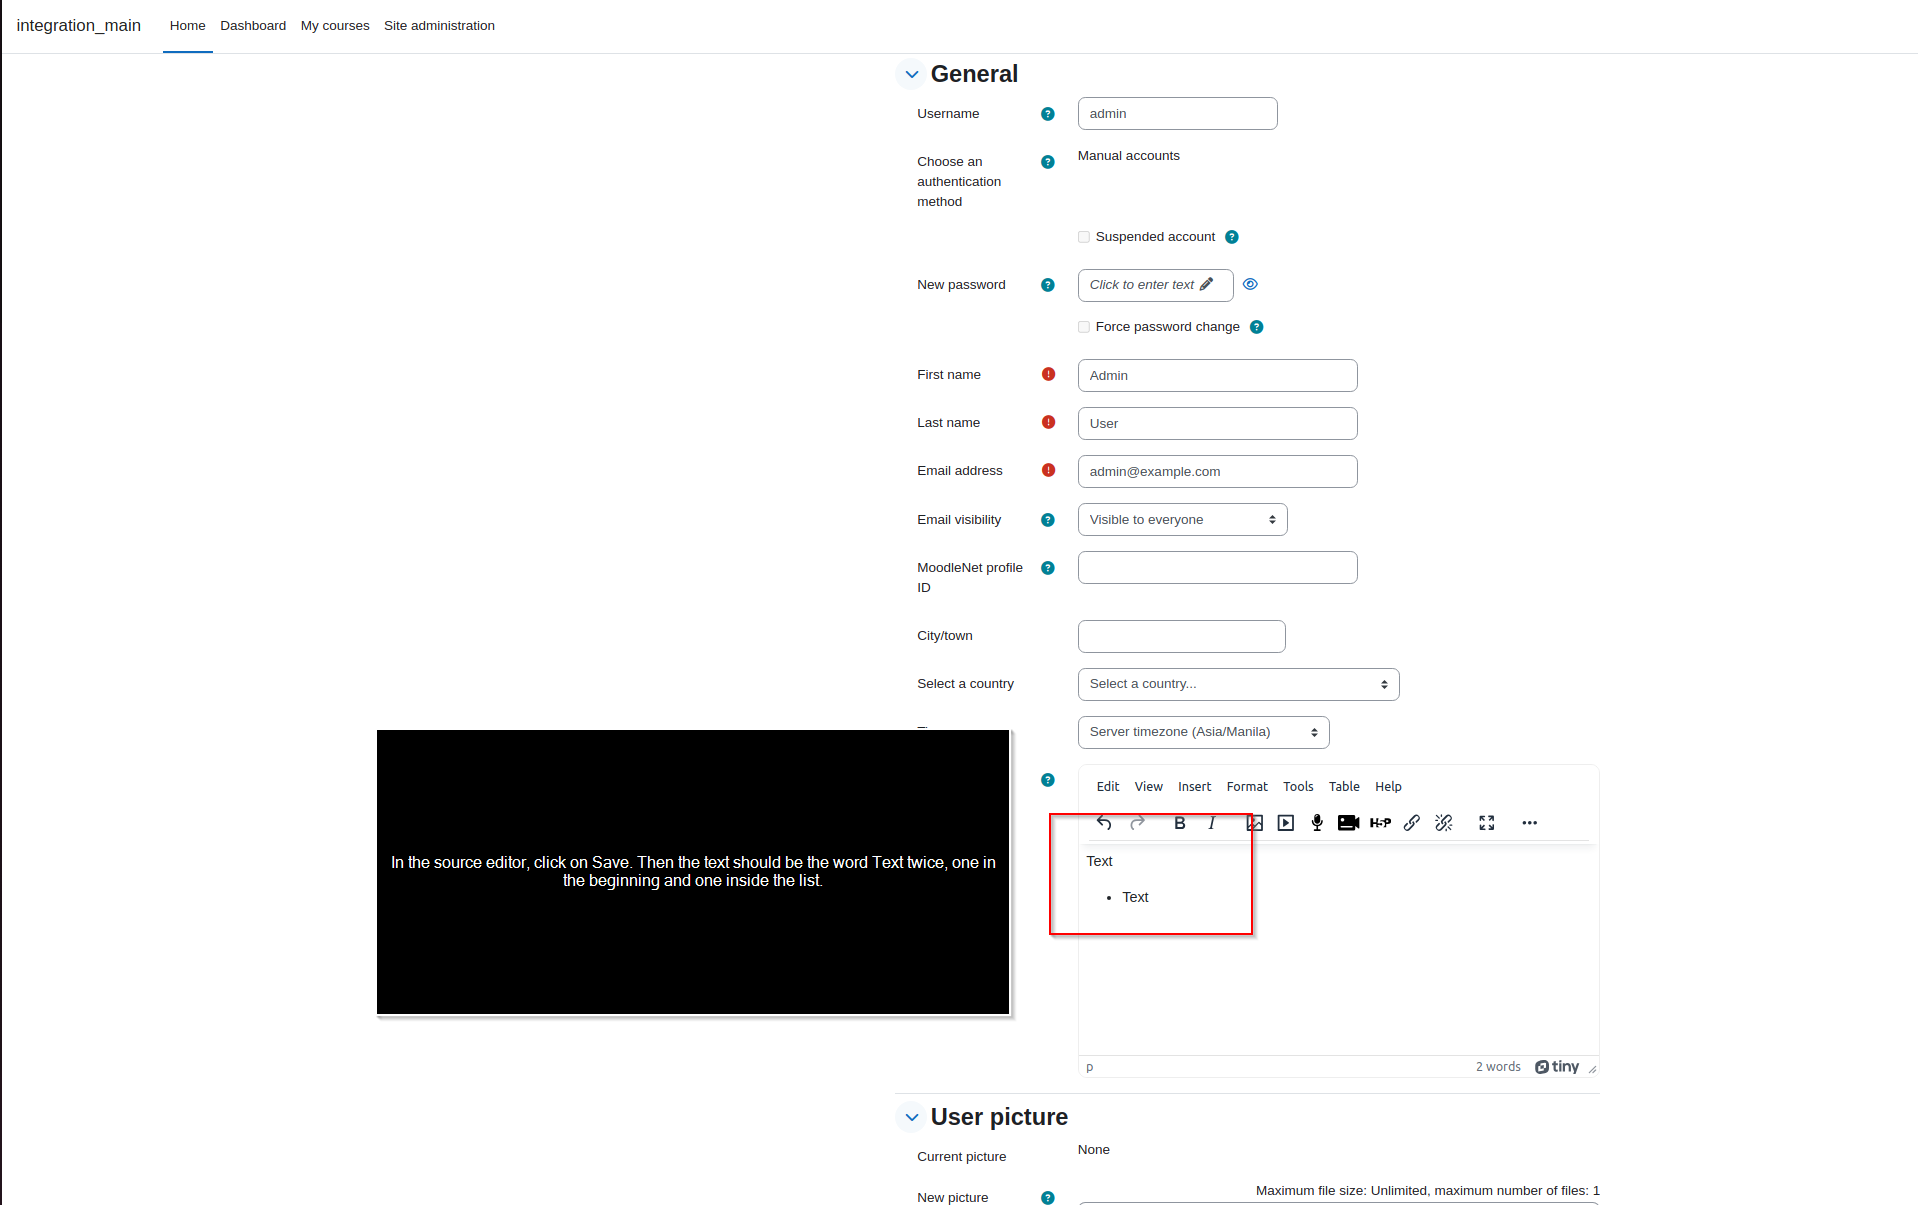Click the H5P insert icon
Viewport: 1918px width, 1205px height.
pos(1380,823)
